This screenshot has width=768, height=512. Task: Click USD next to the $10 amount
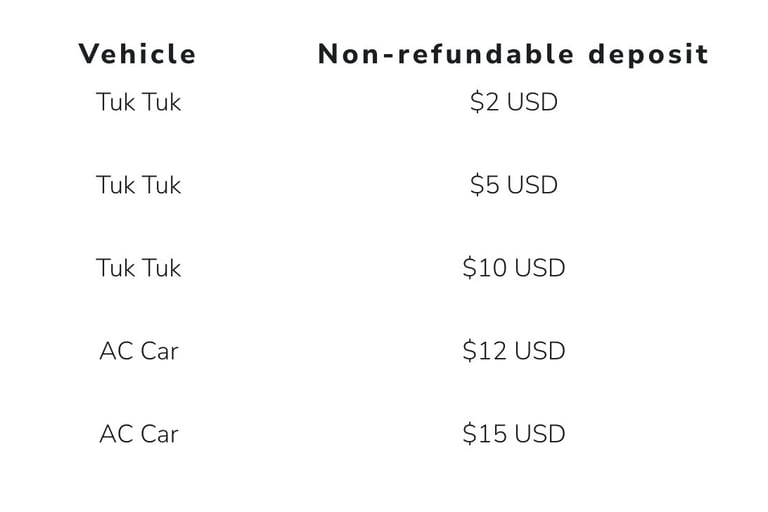tap(539, 268)
